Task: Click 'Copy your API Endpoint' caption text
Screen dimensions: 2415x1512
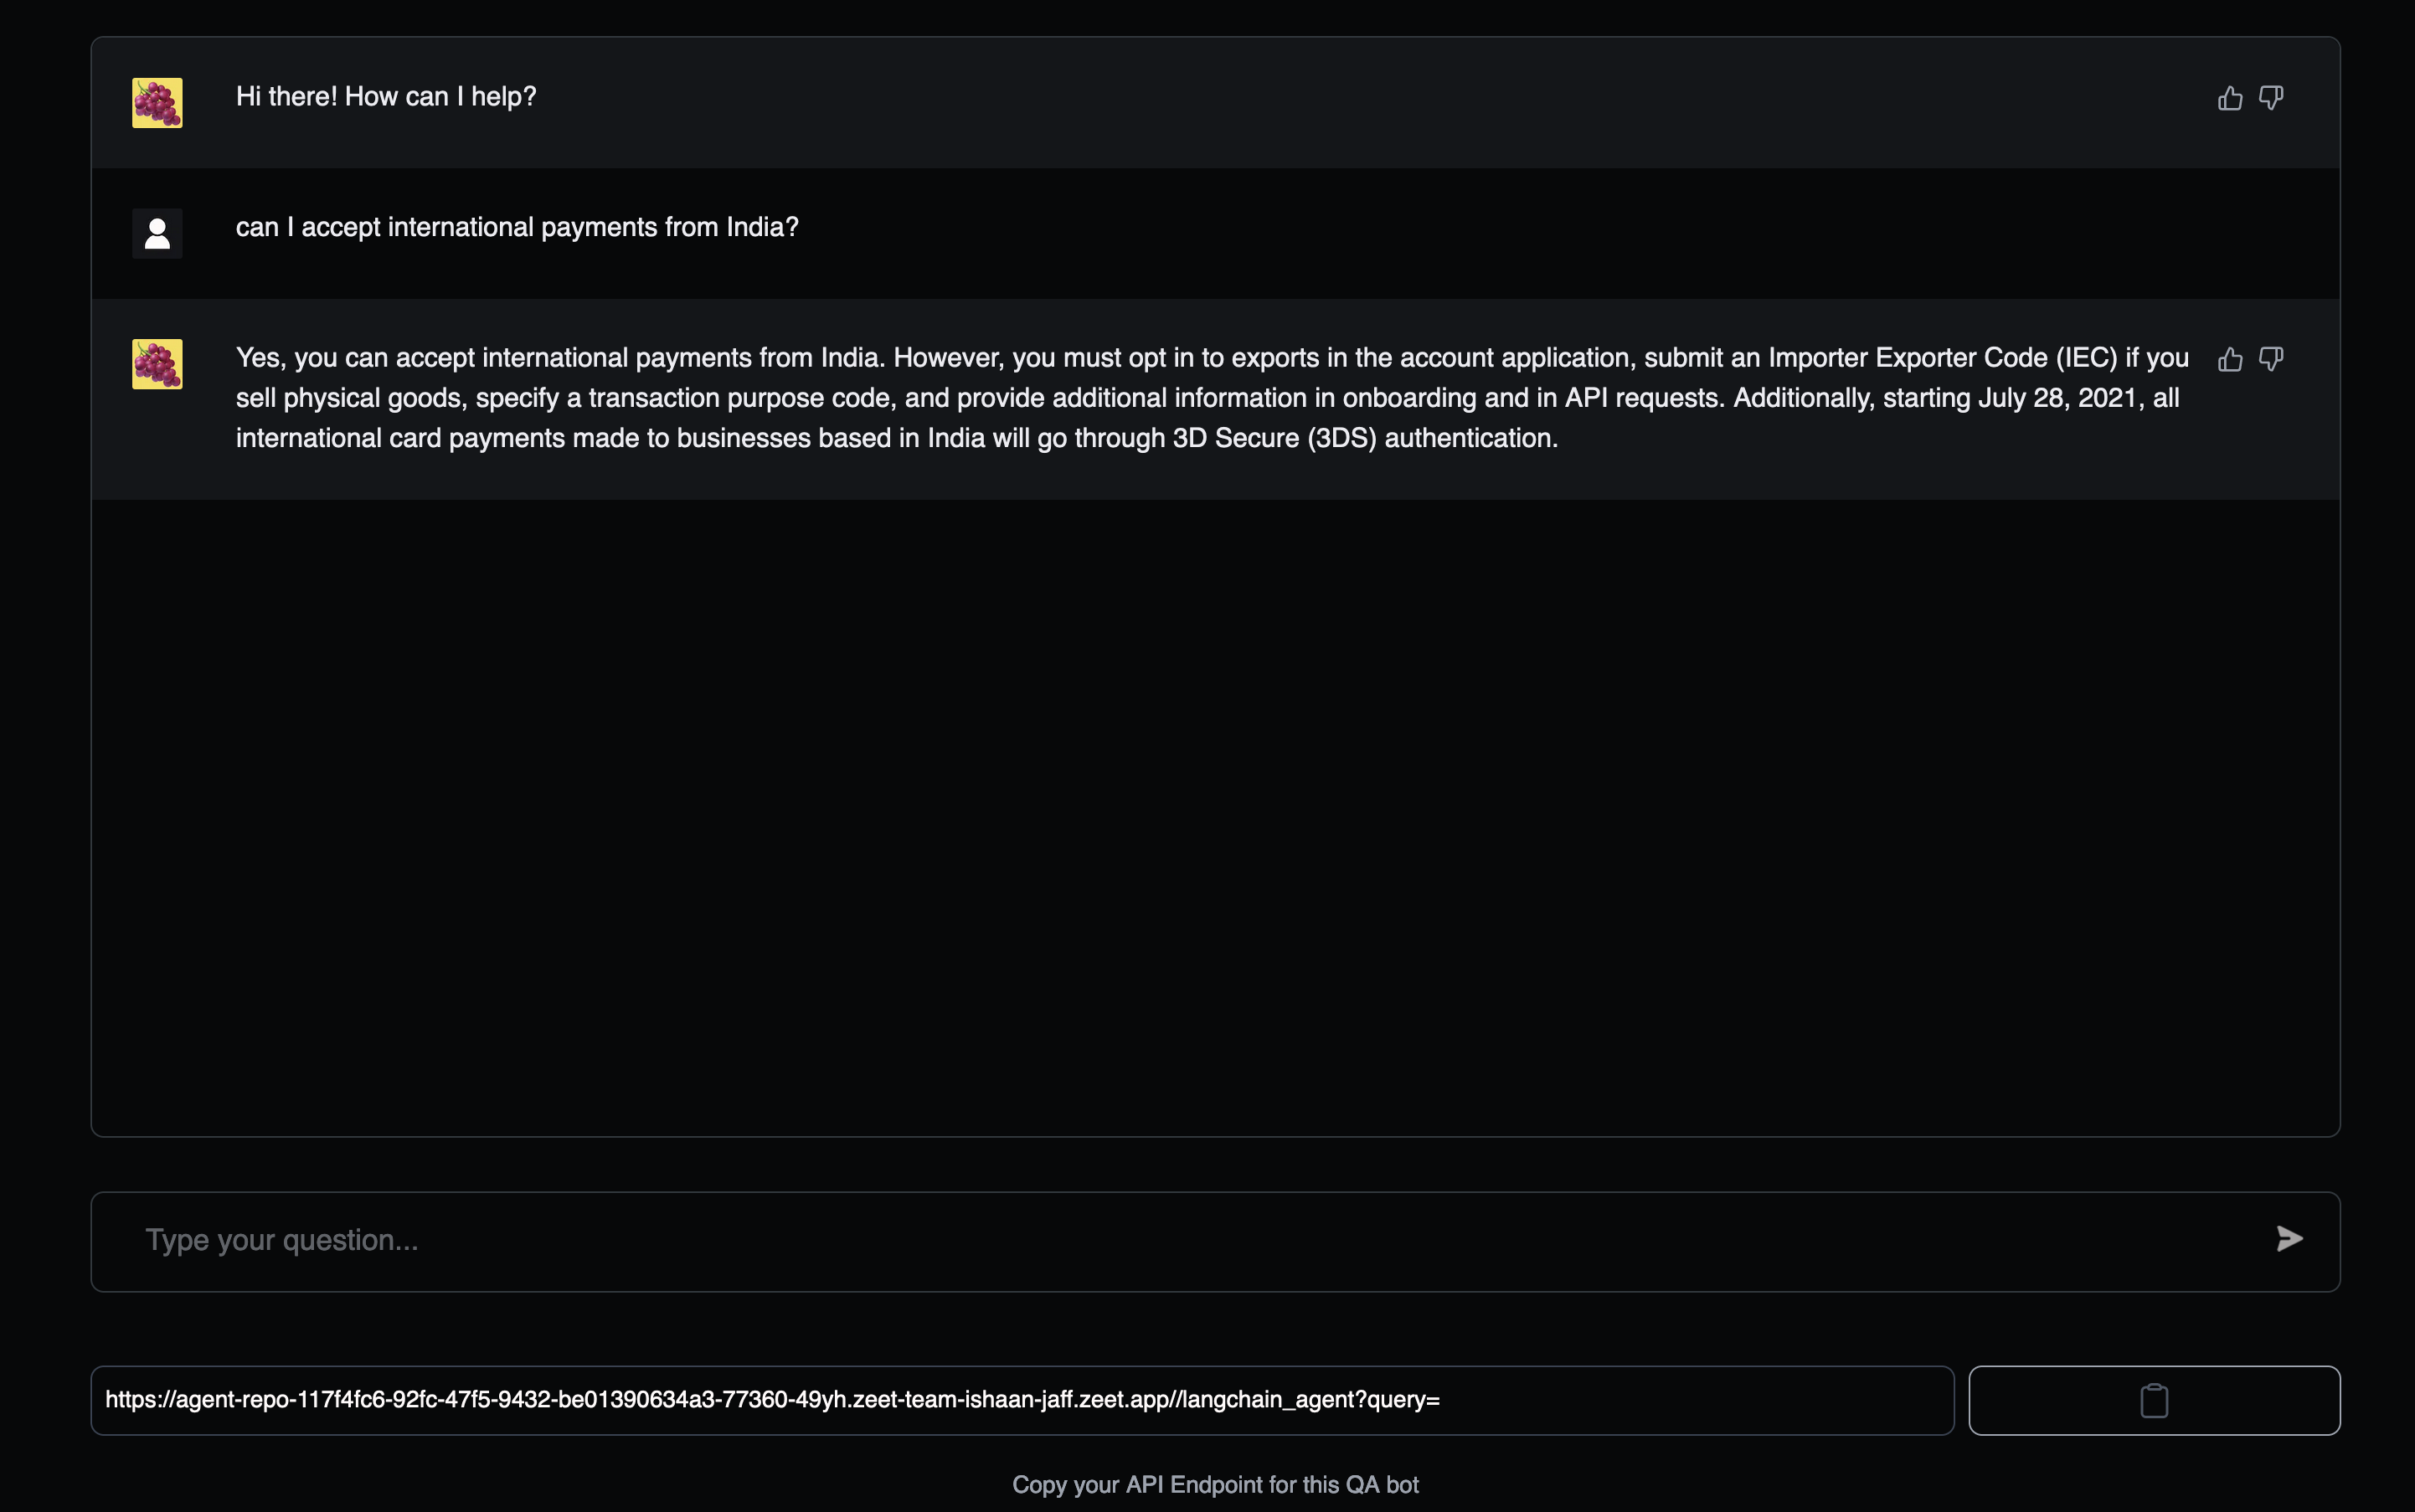Action: click(x=1214, y=1485)
